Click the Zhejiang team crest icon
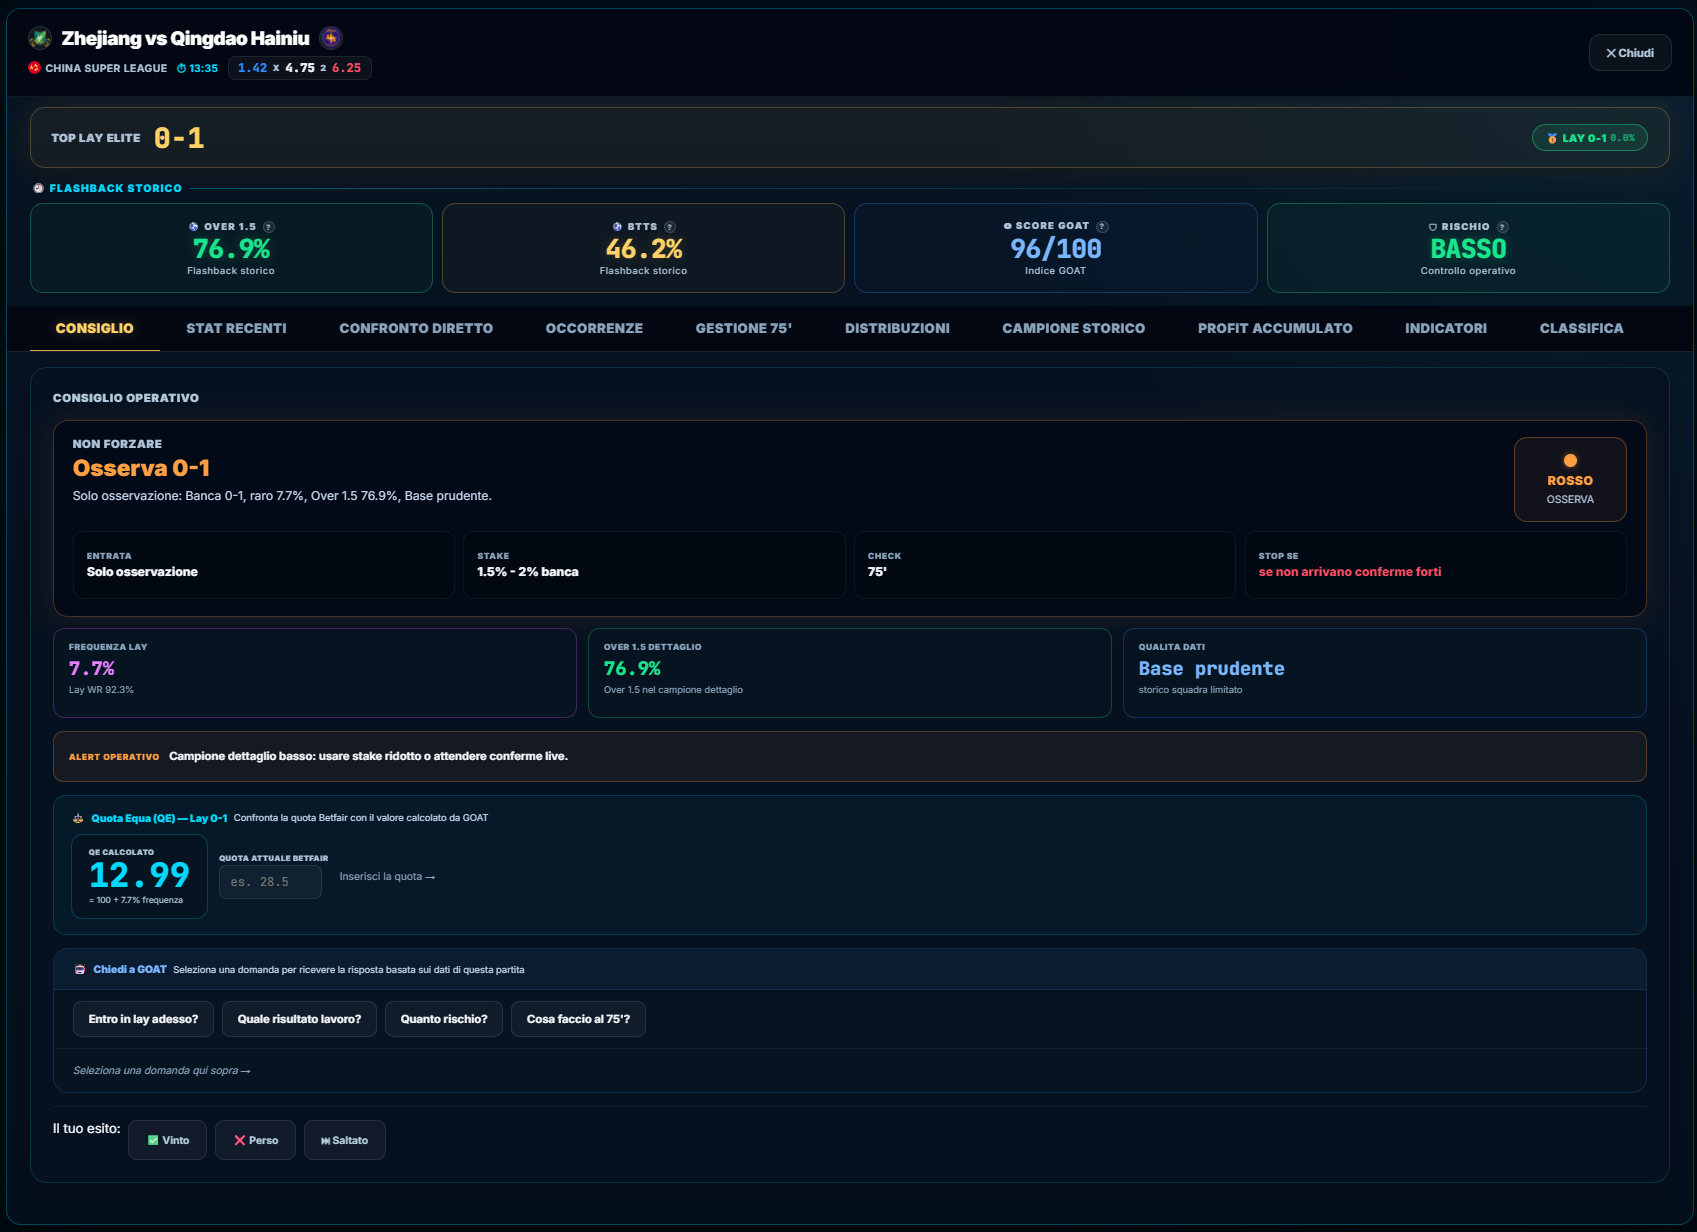 tap(40, 39)
